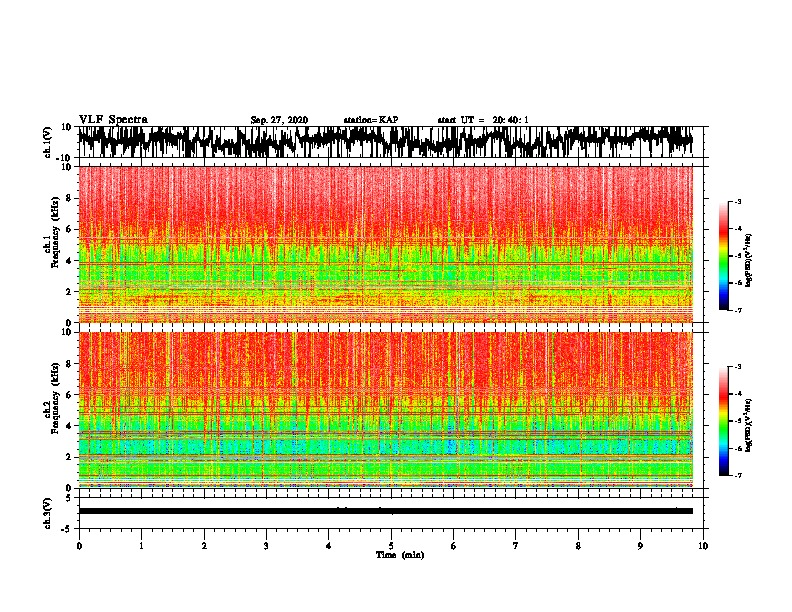Click the "4" kHz tick on ch.2 spectrogram
Viewport: 792px width, 612px height.
point(69,426)
